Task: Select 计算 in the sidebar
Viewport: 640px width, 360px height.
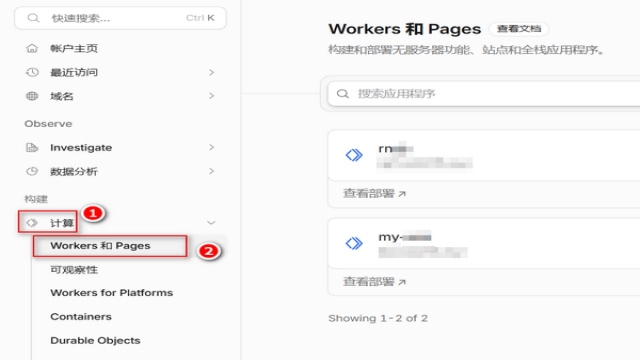Action: point(62,222)
